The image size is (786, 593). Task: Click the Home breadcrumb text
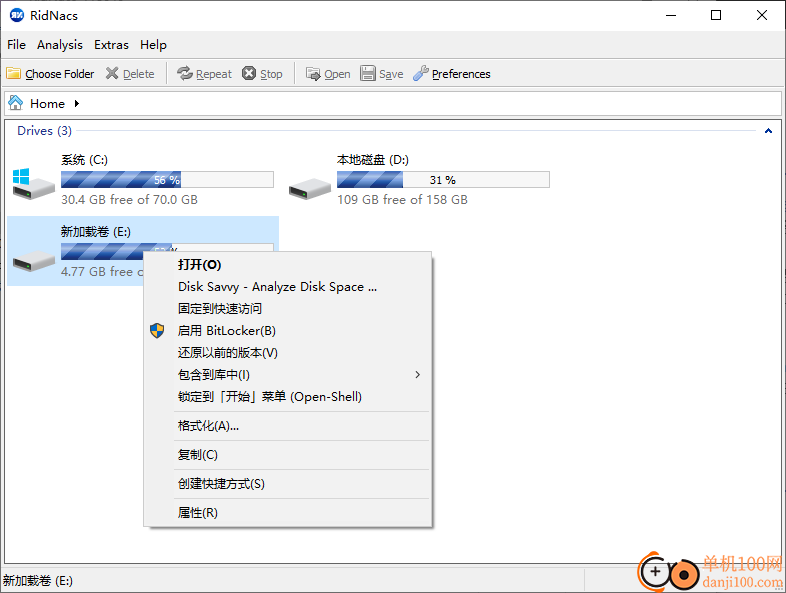point(48,104)
